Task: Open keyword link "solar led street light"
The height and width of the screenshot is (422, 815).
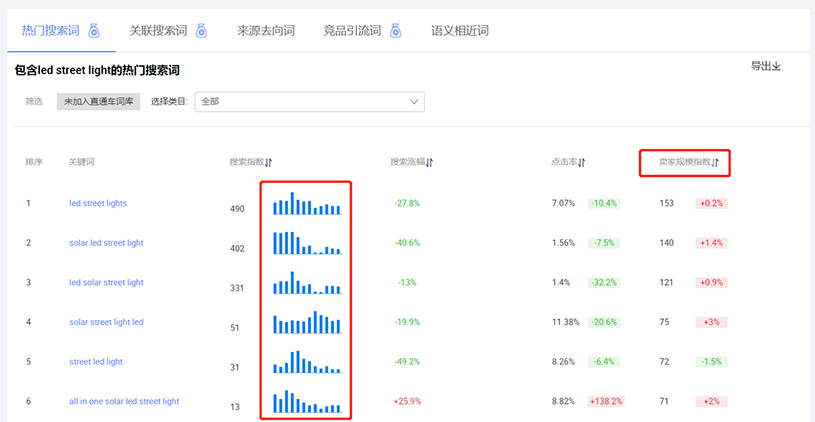Action: click(106, 243)
